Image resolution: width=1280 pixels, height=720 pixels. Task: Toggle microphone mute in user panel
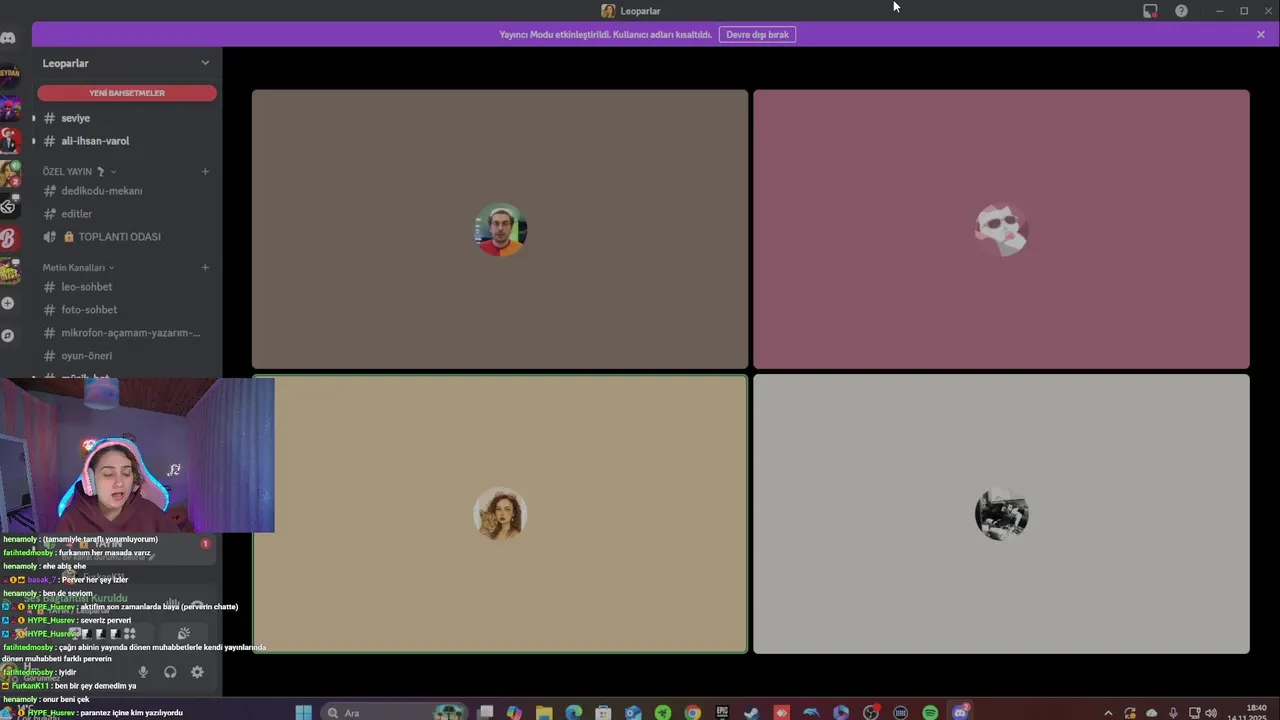coord(143,672)
